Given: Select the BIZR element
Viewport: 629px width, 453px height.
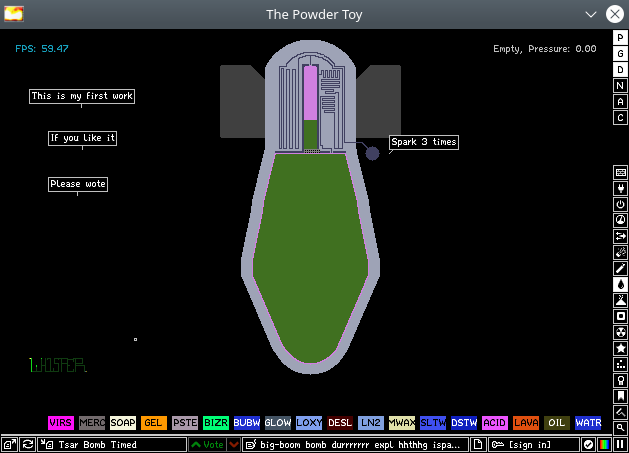Looking at the screenshot, I should click(x=216, y=423).
